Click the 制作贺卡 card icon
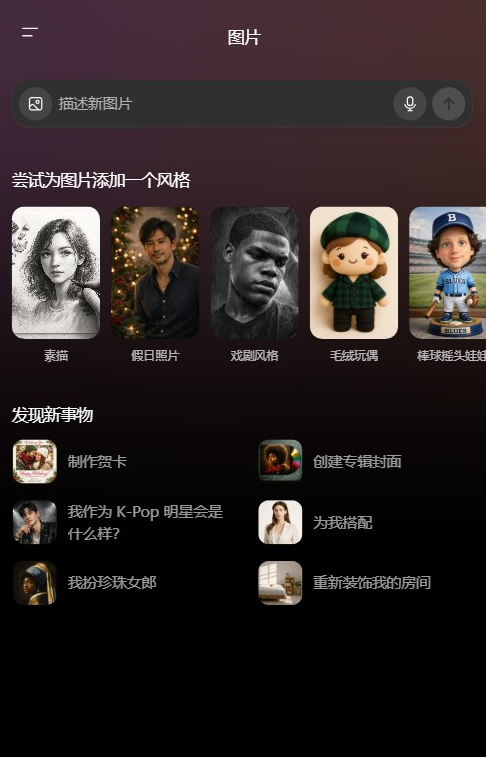 pyautogui.click(x=35, y=461)
